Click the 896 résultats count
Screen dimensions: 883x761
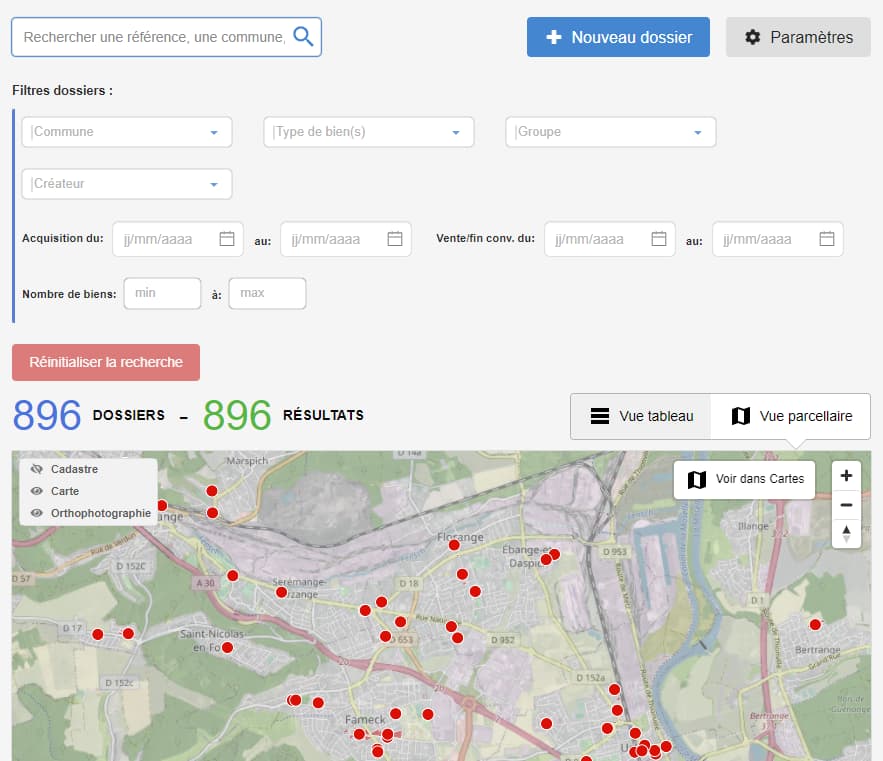pos(237,416)
